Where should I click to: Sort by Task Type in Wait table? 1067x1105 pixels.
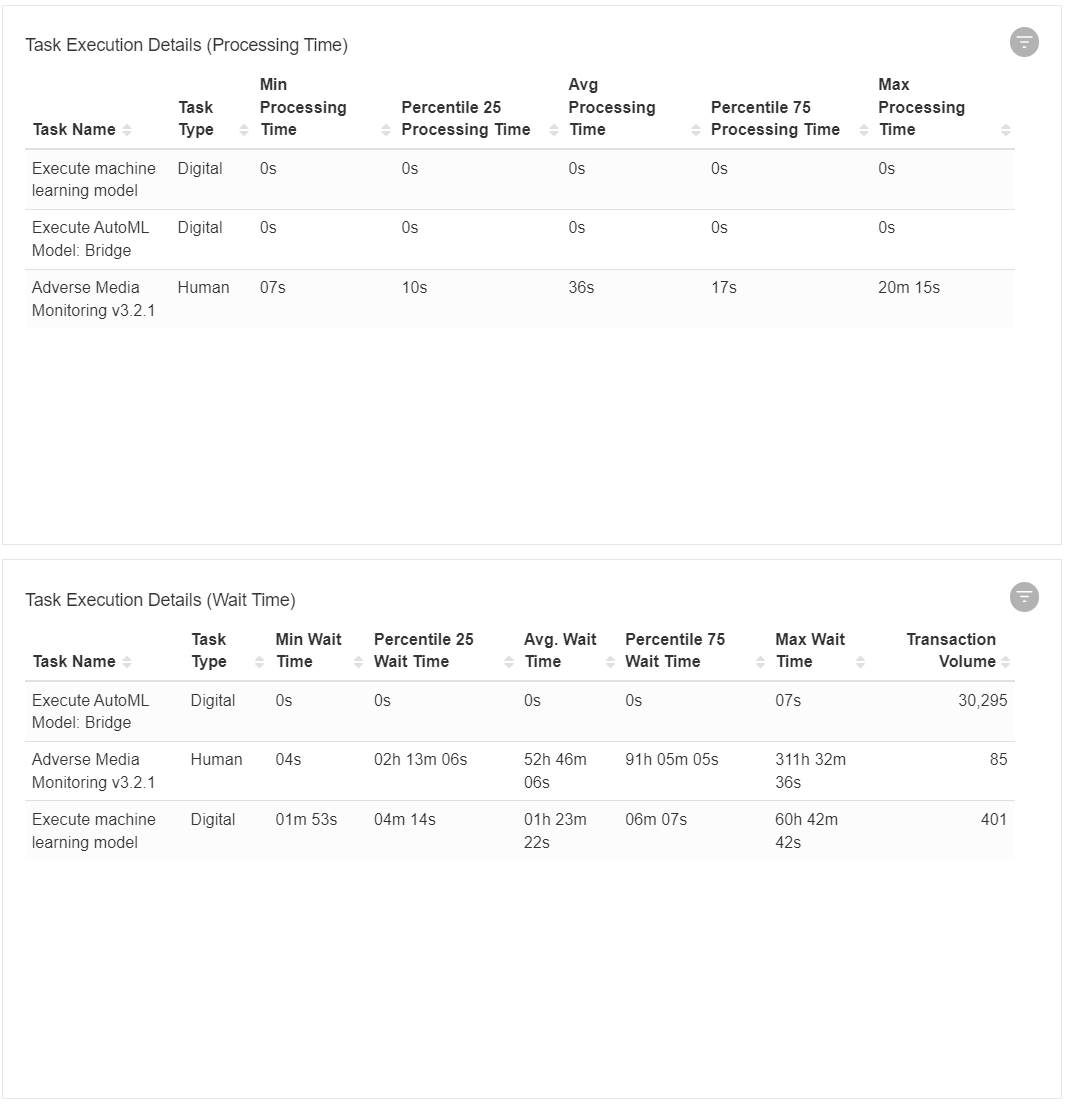click(x=259, y=662)
